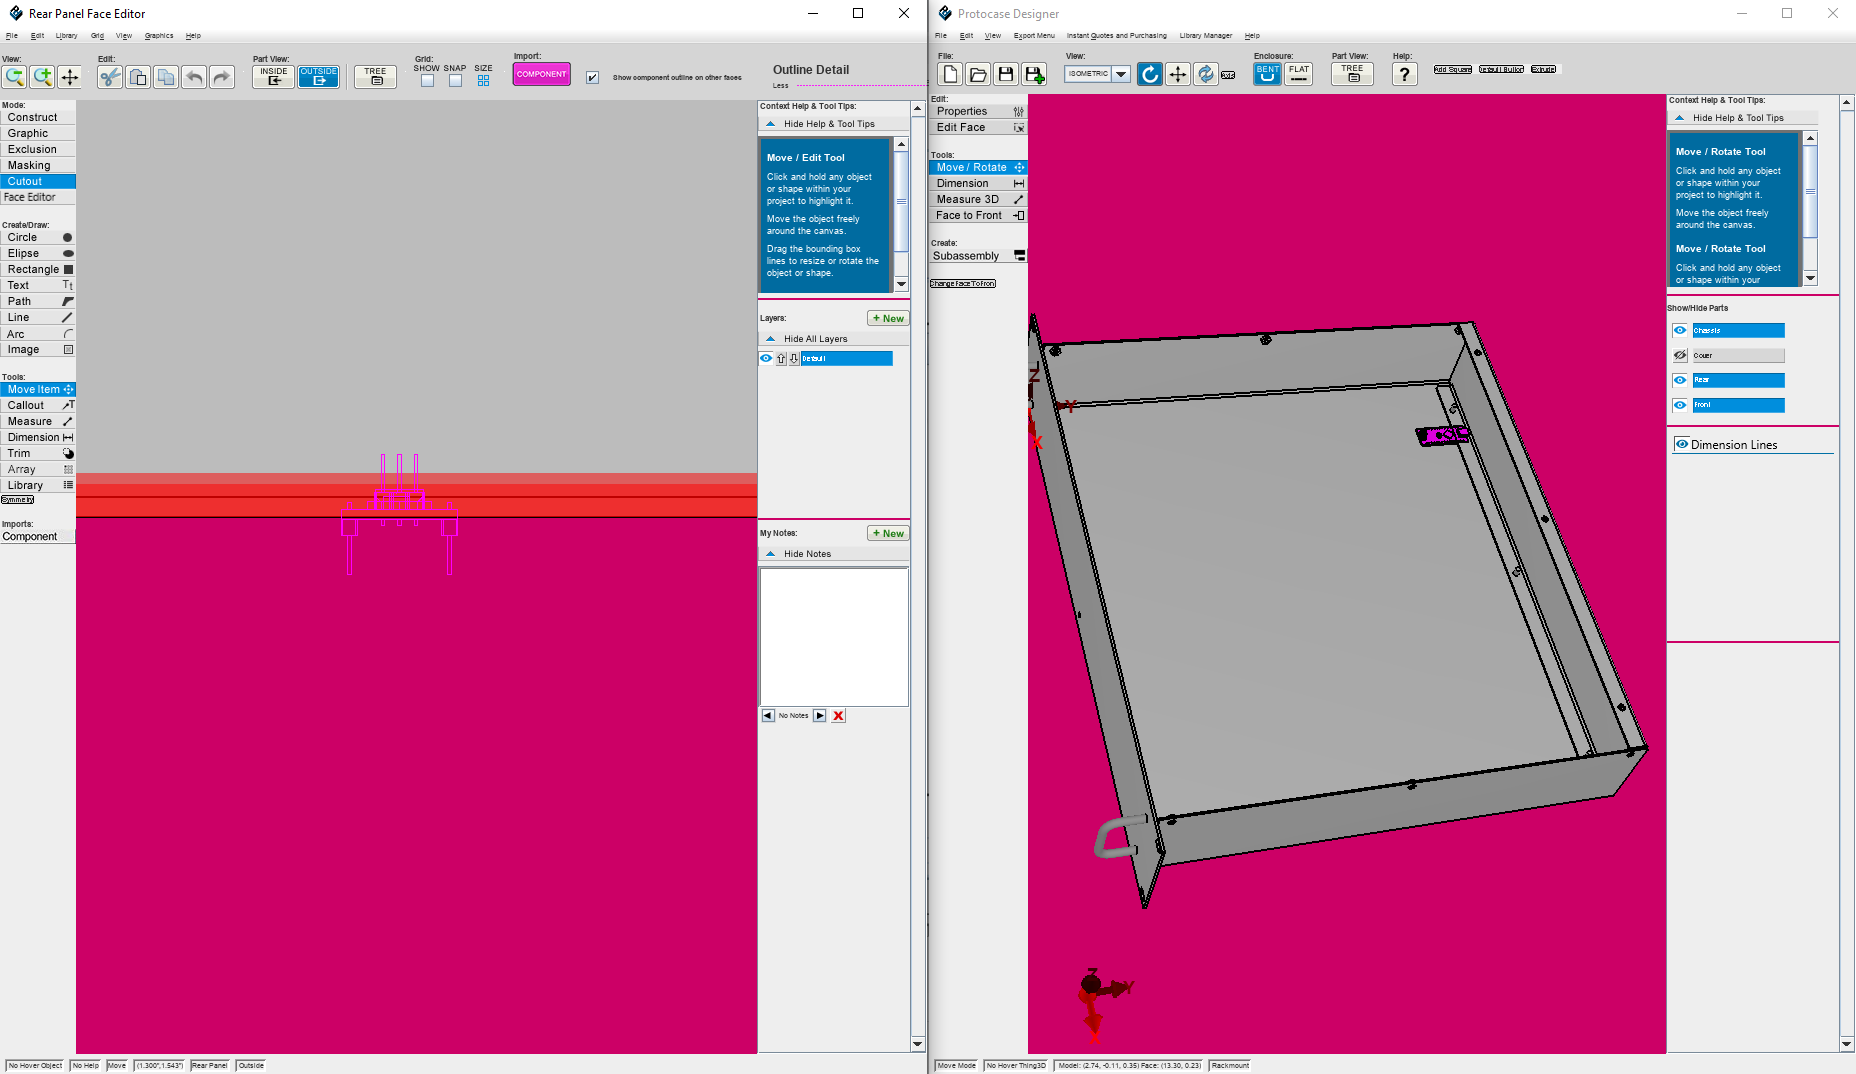1856x1074 pixels.
Task: Click the Change Face To Front button
Action: (961, 283)
